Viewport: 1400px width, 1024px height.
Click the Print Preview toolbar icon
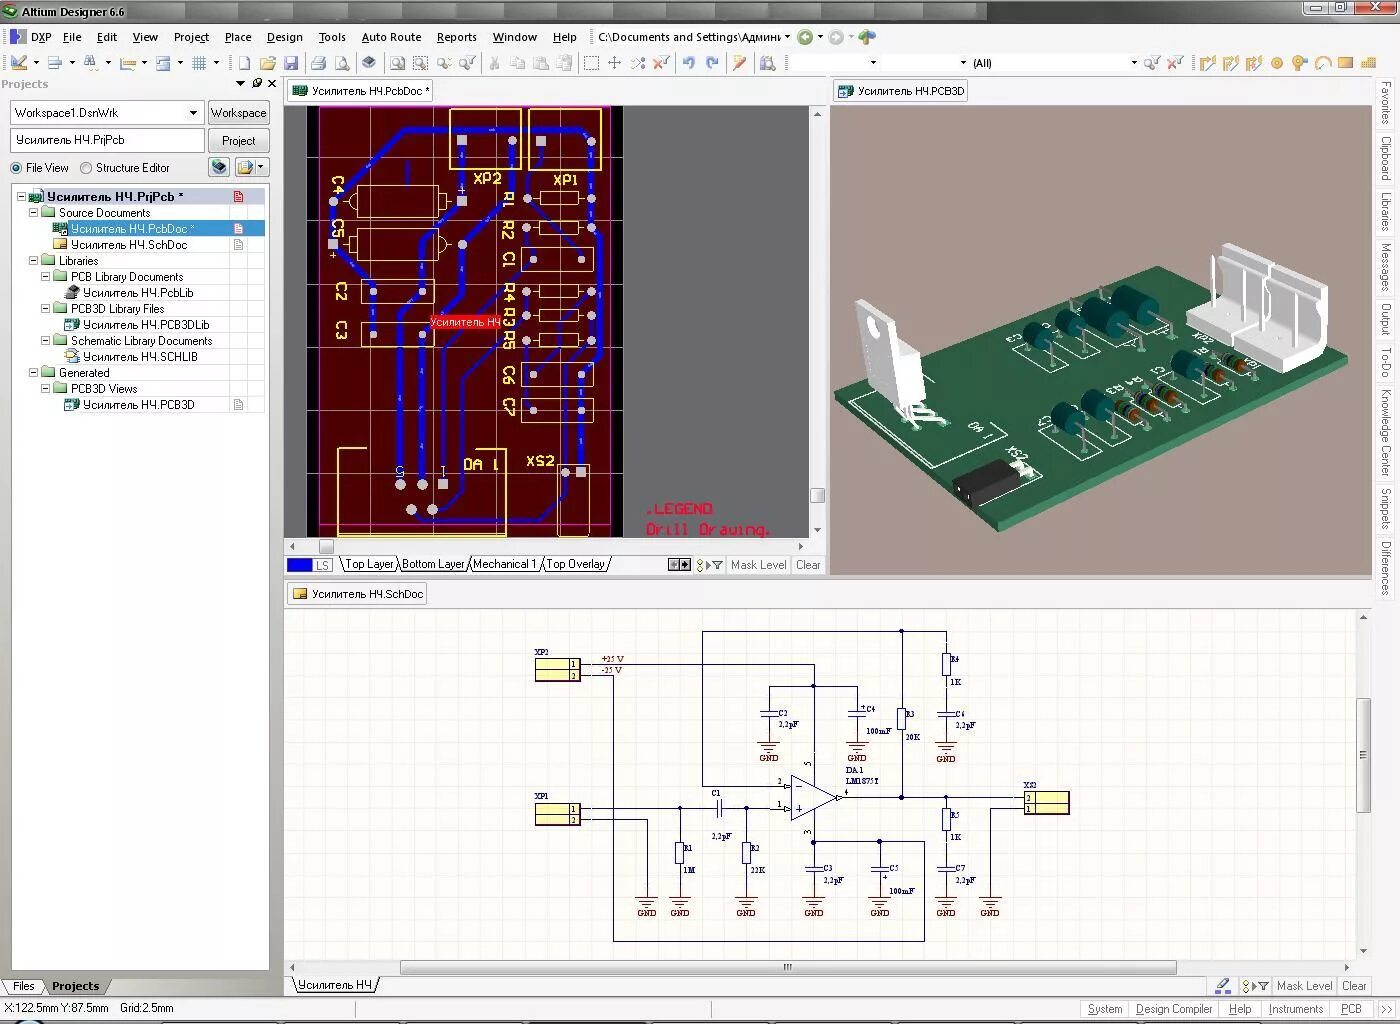coord(342,63)
